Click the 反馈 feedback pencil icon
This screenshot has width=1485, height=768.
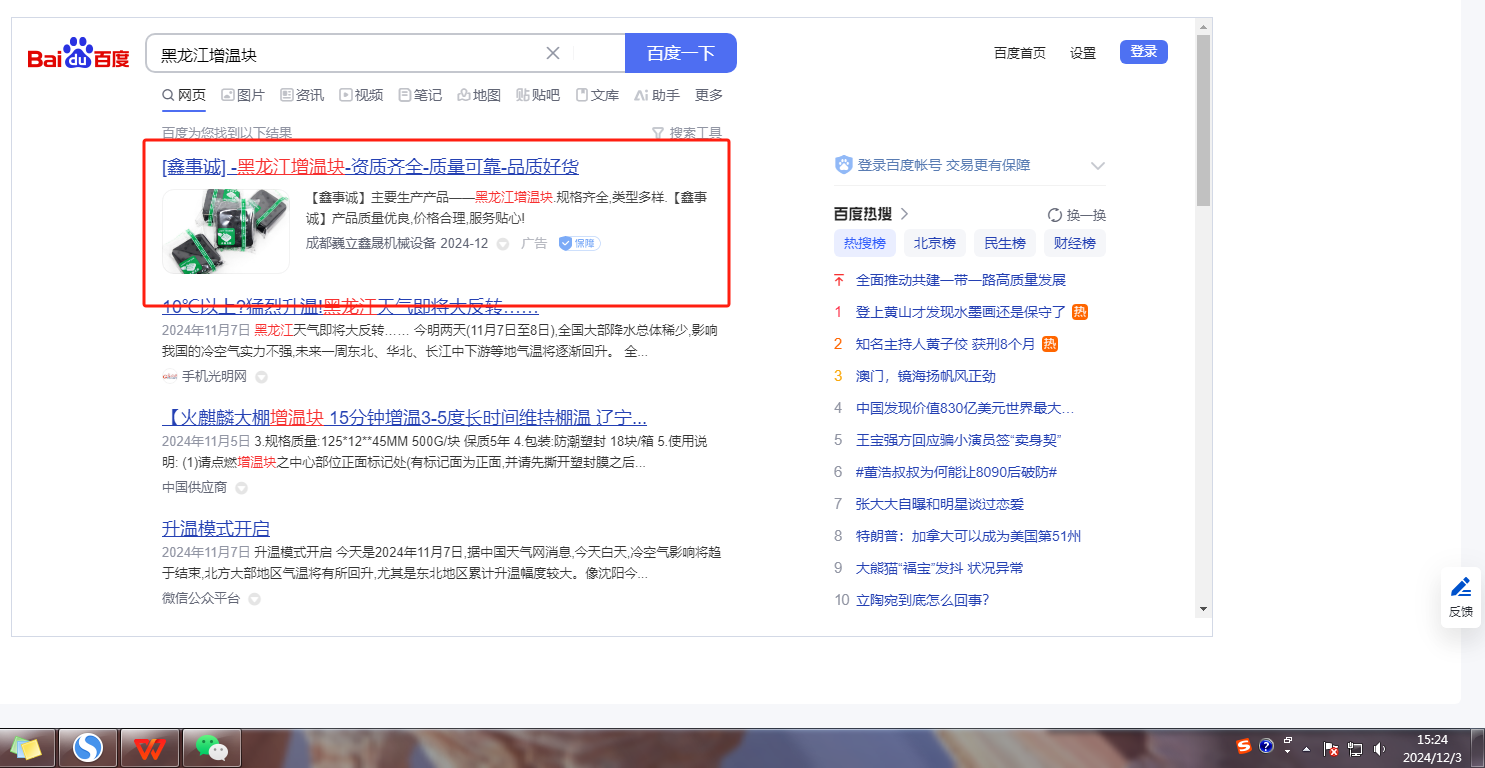click(x=1461, y=587)
